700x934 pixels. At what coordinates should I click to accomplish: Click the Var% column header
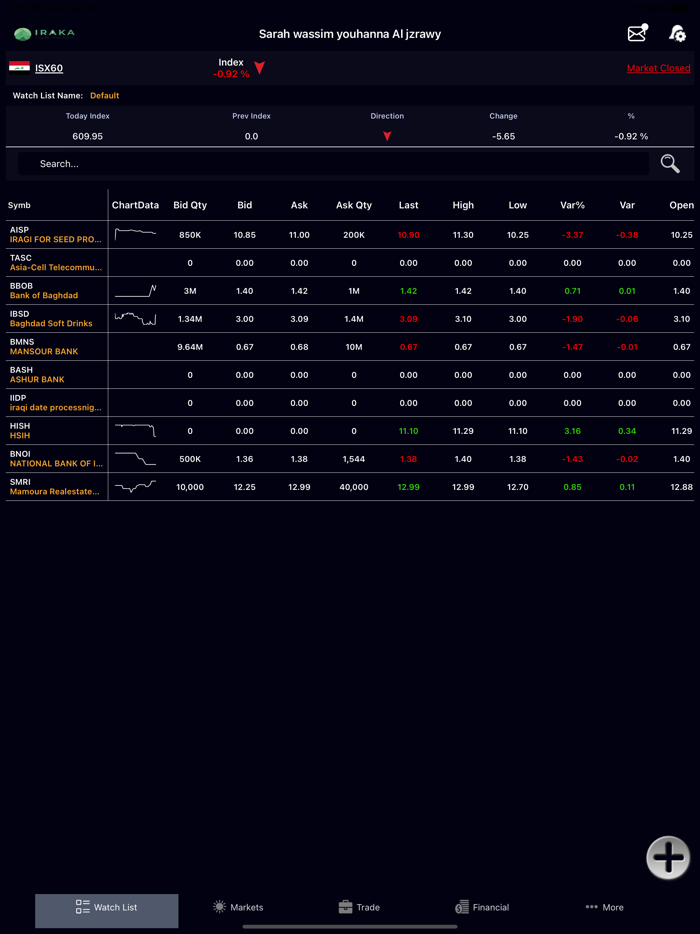(x=573, y=205)
